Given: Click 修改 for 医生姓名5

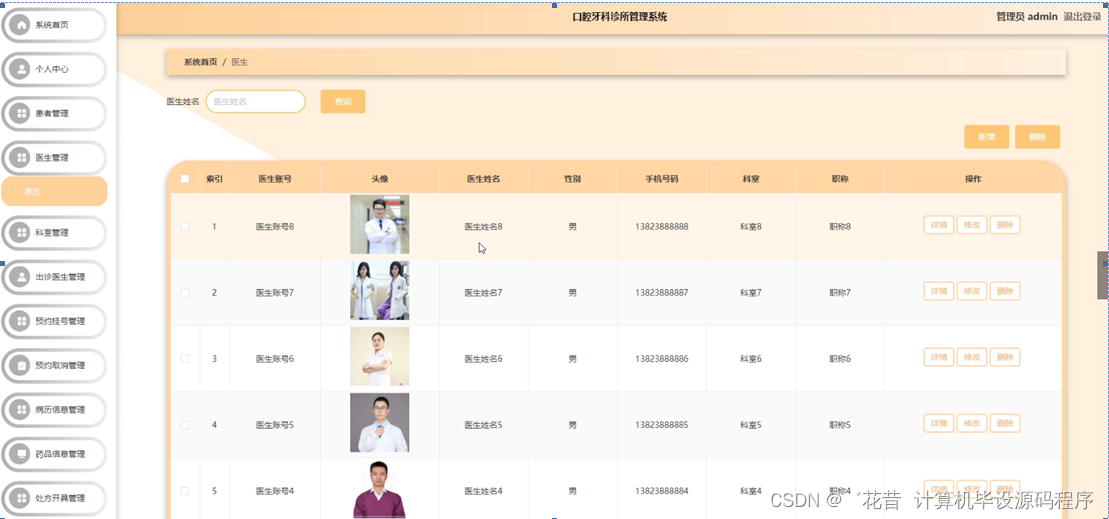Looking at the screenshot, I should coord(972,423).
